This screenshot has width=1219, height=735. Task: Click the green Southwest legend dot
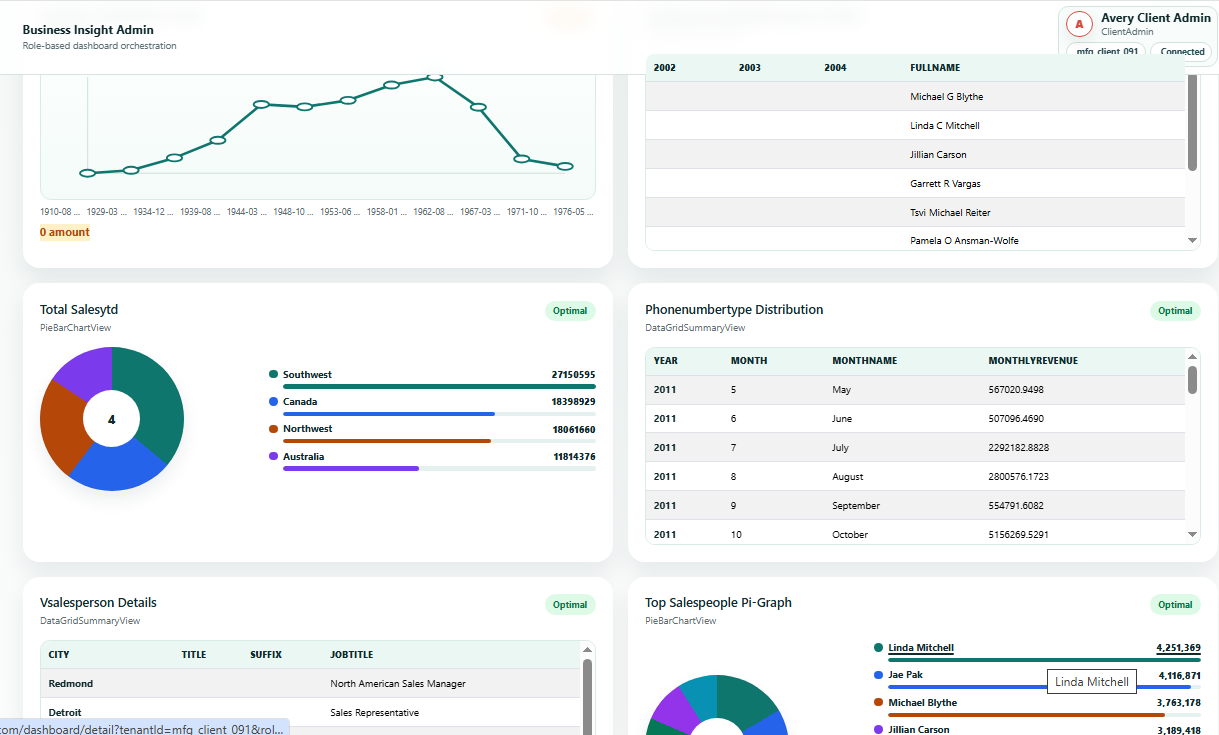pyautogui.click(x=273, y=374)
